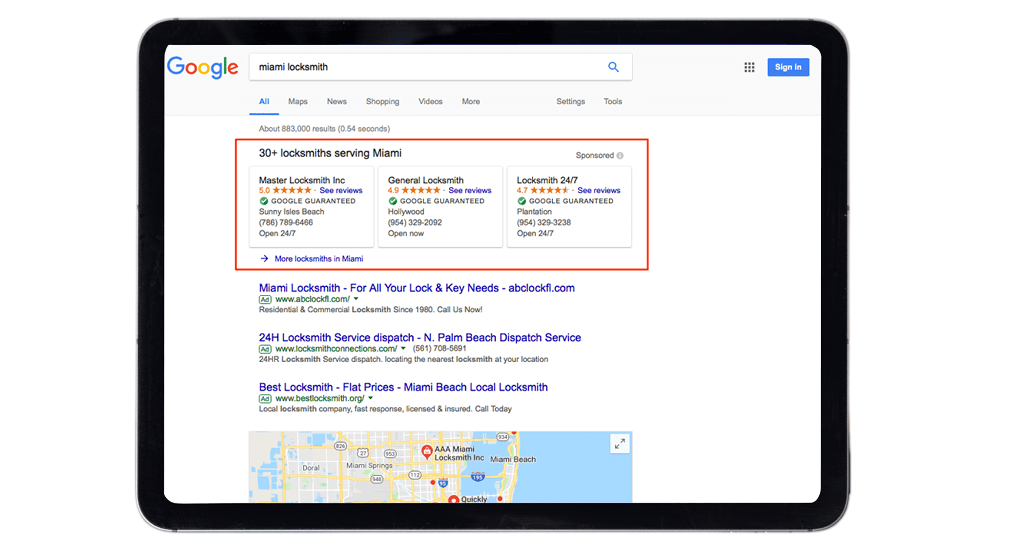Click arrow beside More locksmiths in Miami

[264, 259]
